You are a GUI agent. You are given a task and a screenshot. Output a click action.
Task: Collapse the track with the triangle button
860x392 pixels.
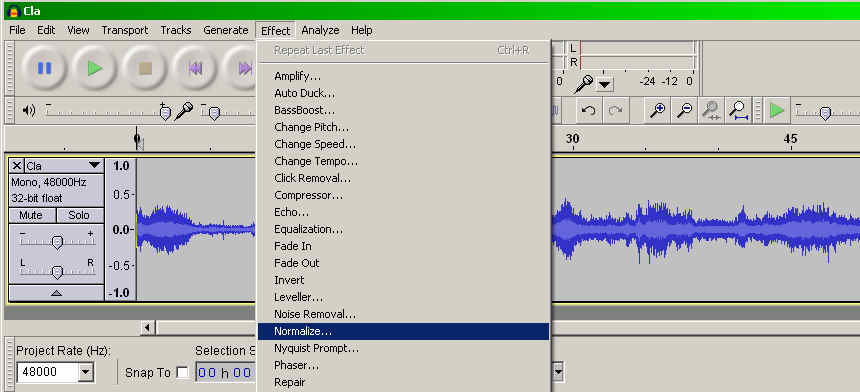point(56,293)
